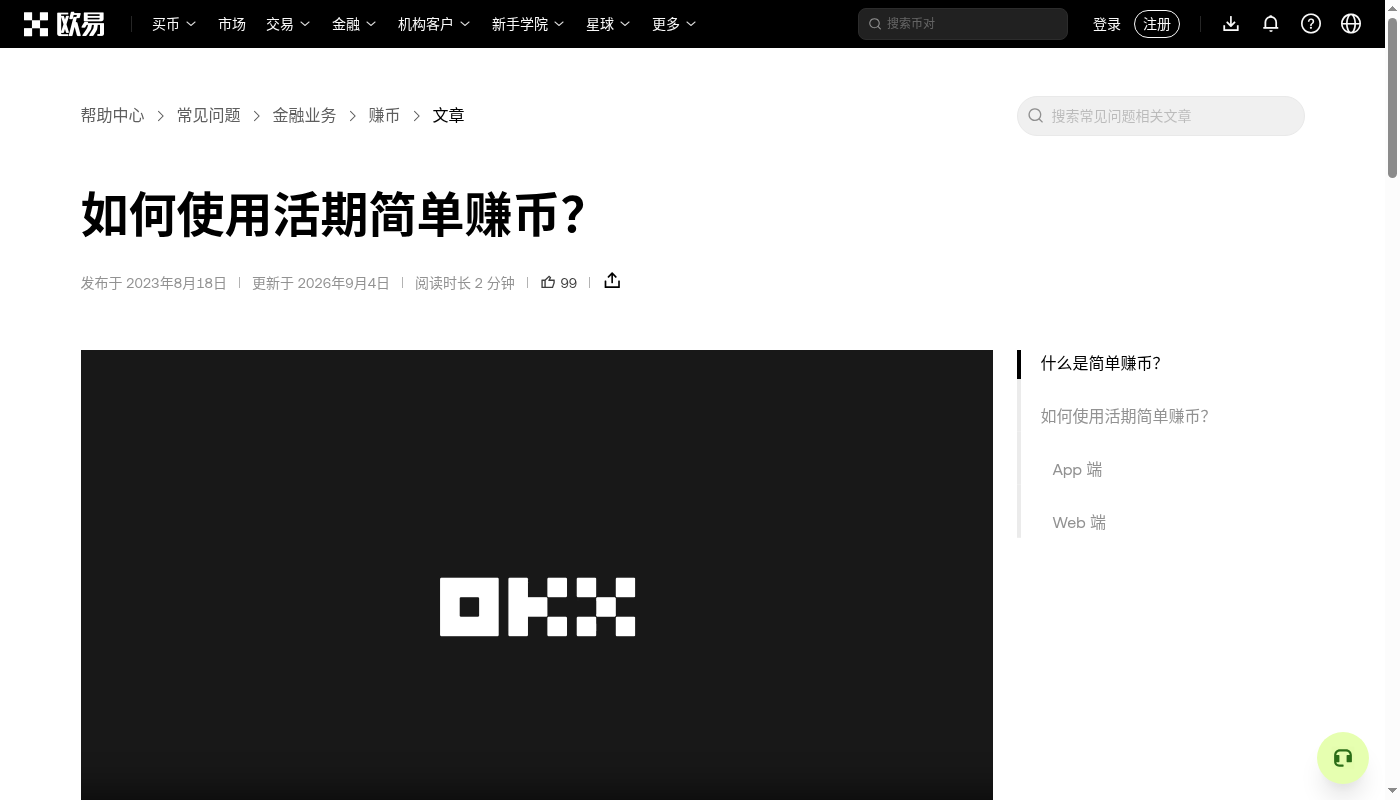The image size is (1400, 800).
Task: Jump to 如何使用活期简单赚币? section
Action: [1124, 417]
